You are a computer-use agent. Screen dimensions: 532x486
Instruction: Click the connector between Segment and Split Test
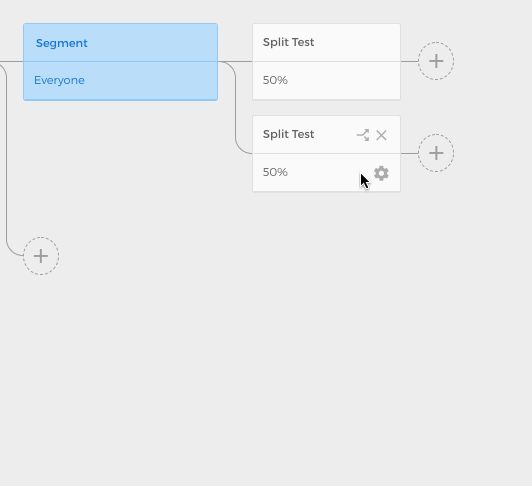click(235, 61)
